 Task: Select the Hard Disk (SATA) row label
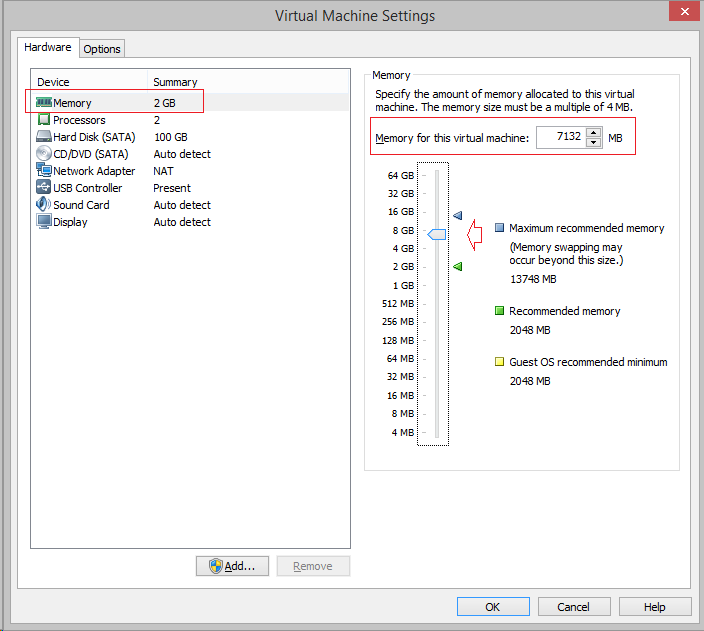[94, 137]
